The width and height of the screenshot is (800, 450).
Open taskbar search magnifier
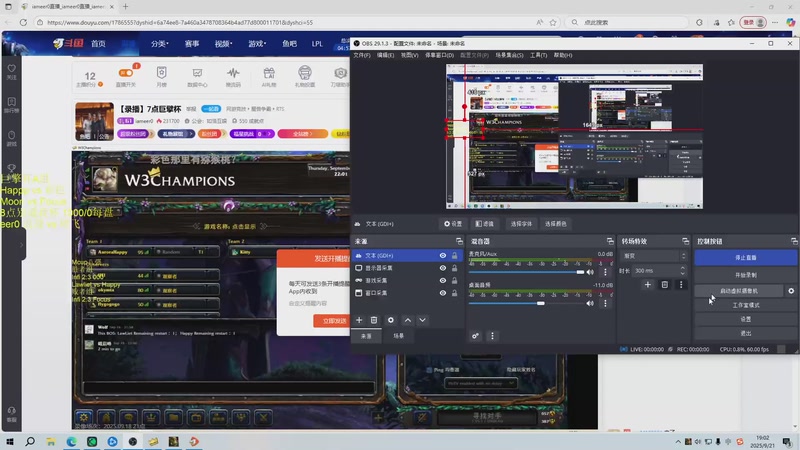[30, 441]
